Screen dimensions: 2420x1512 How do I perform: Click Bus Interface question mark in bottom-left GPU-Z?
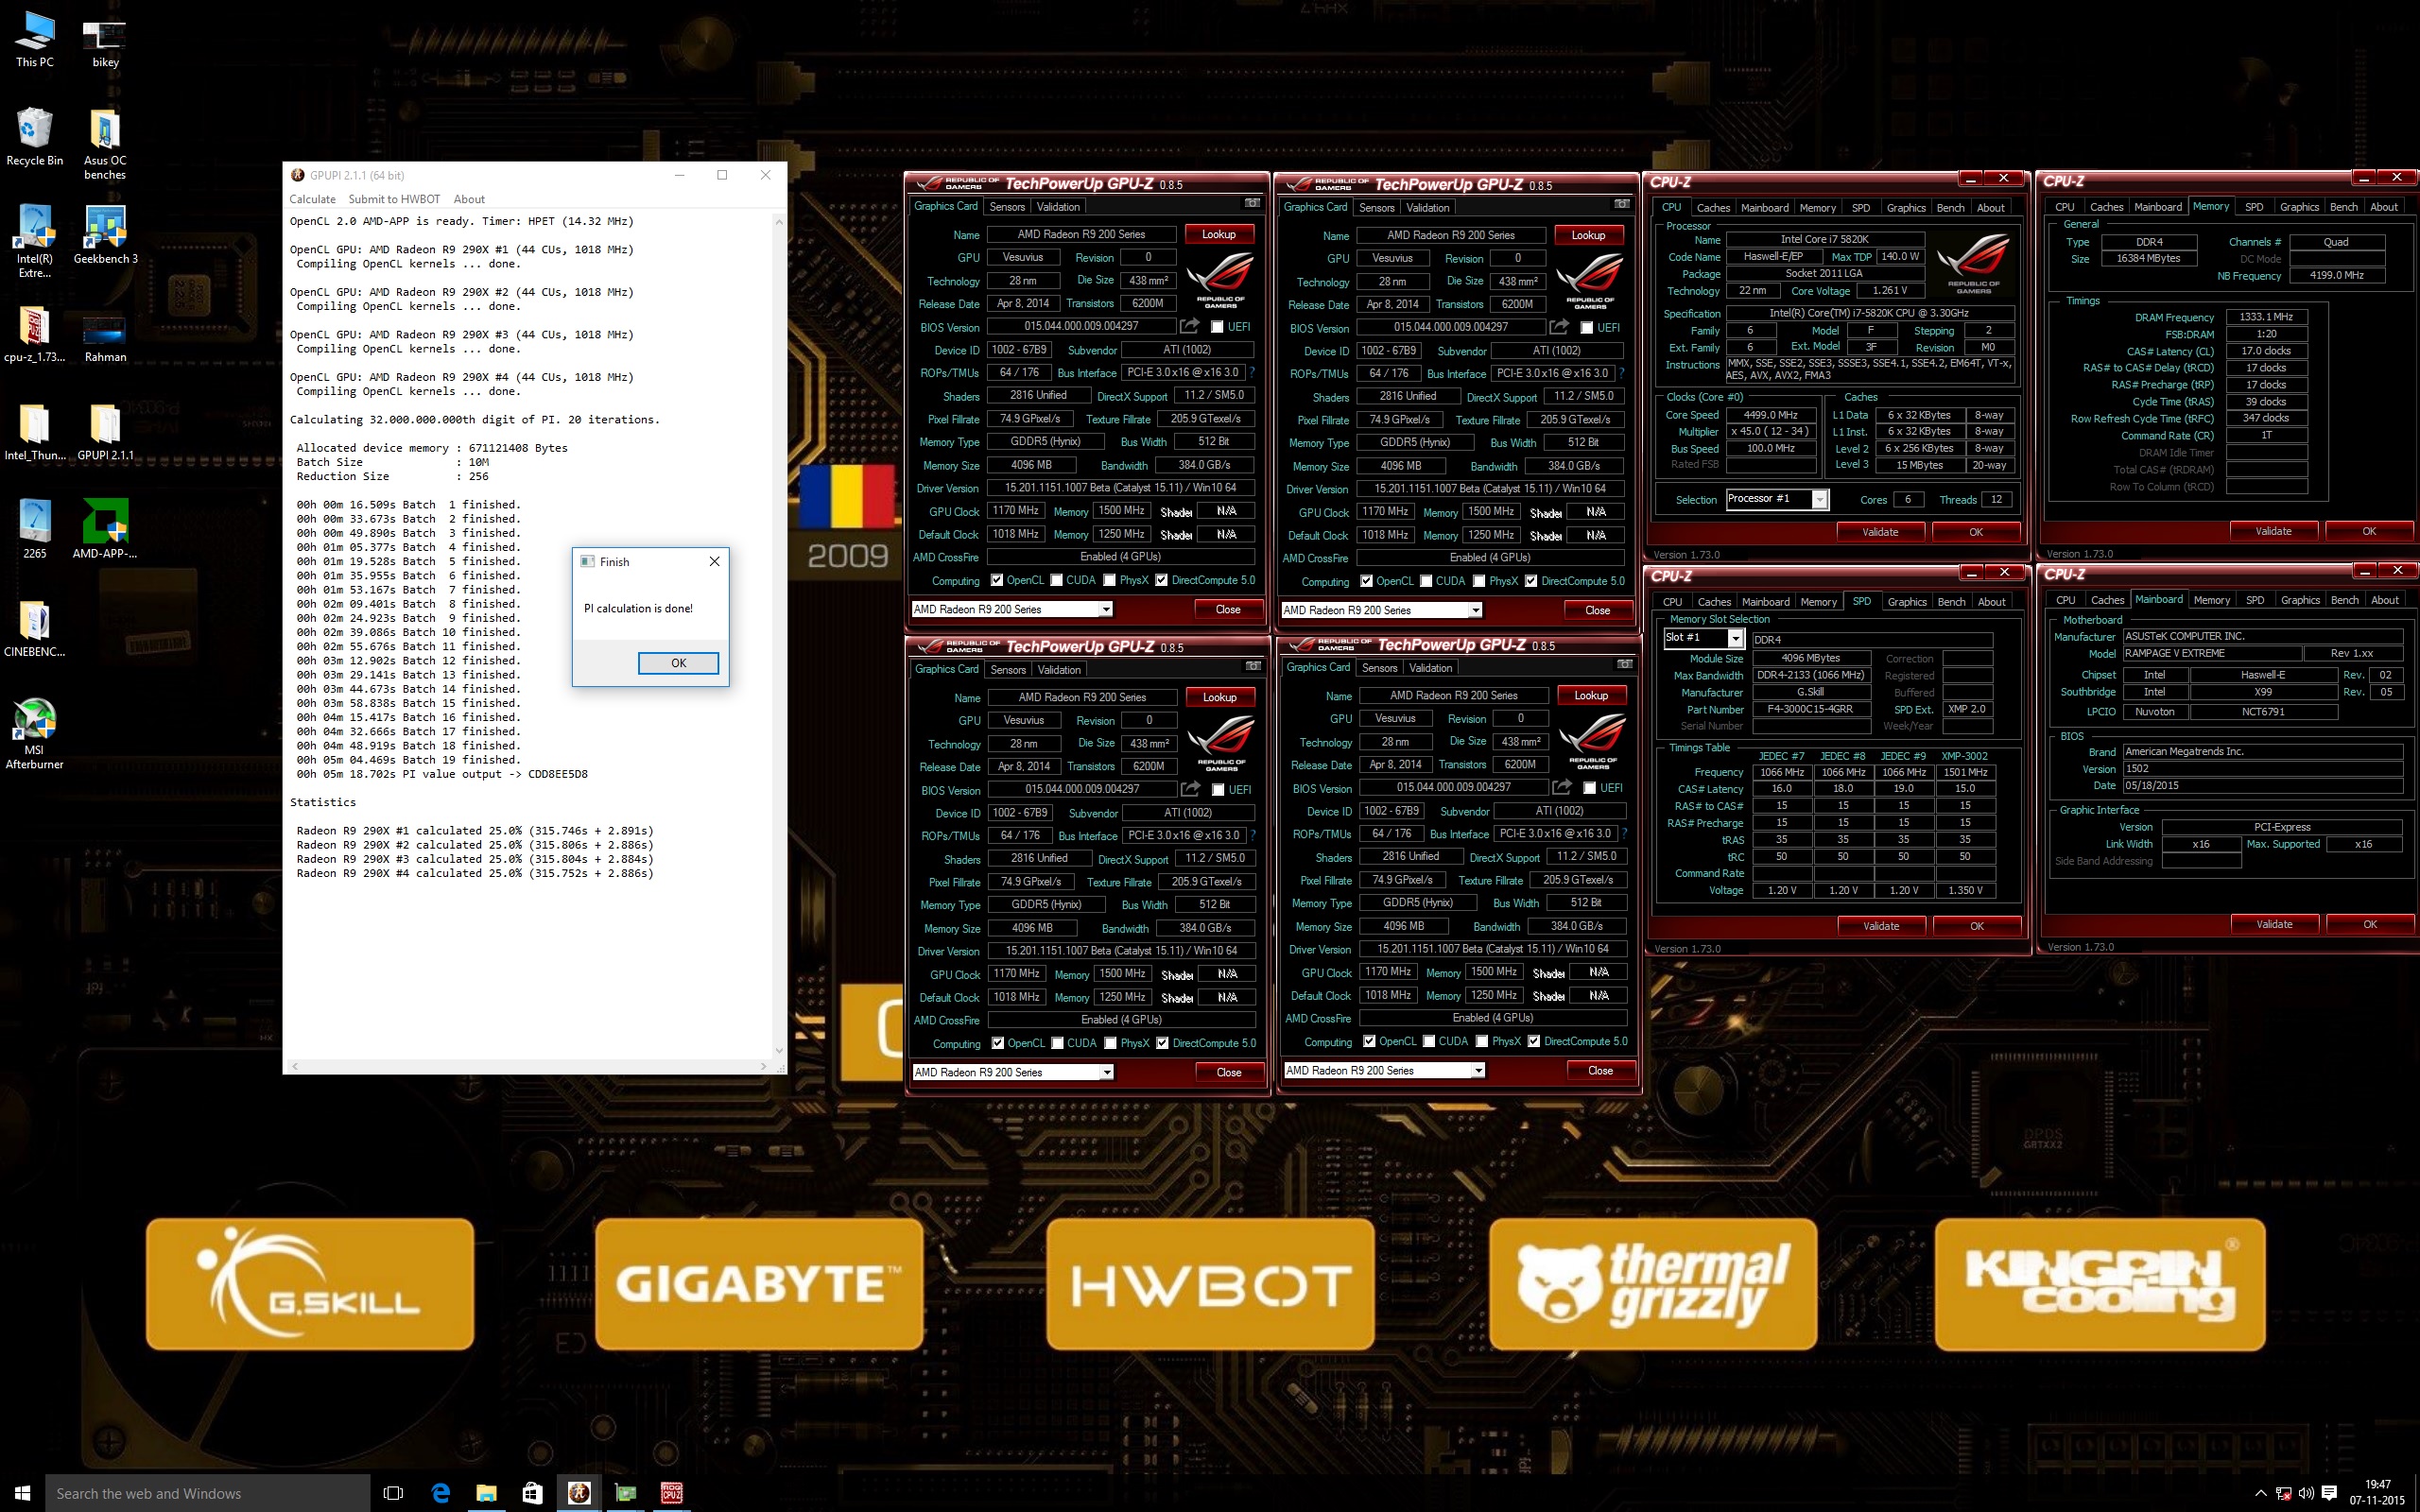(x=1251, y=835)
